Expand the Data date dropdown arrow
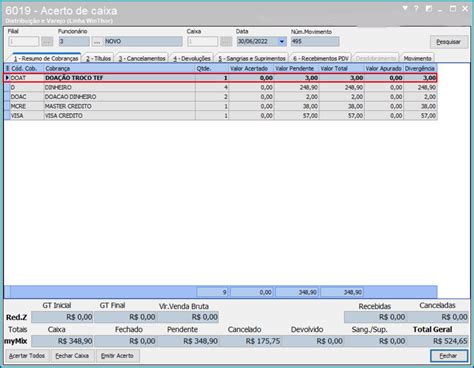Viewport: 474px width, 368px height. point(282,42)
